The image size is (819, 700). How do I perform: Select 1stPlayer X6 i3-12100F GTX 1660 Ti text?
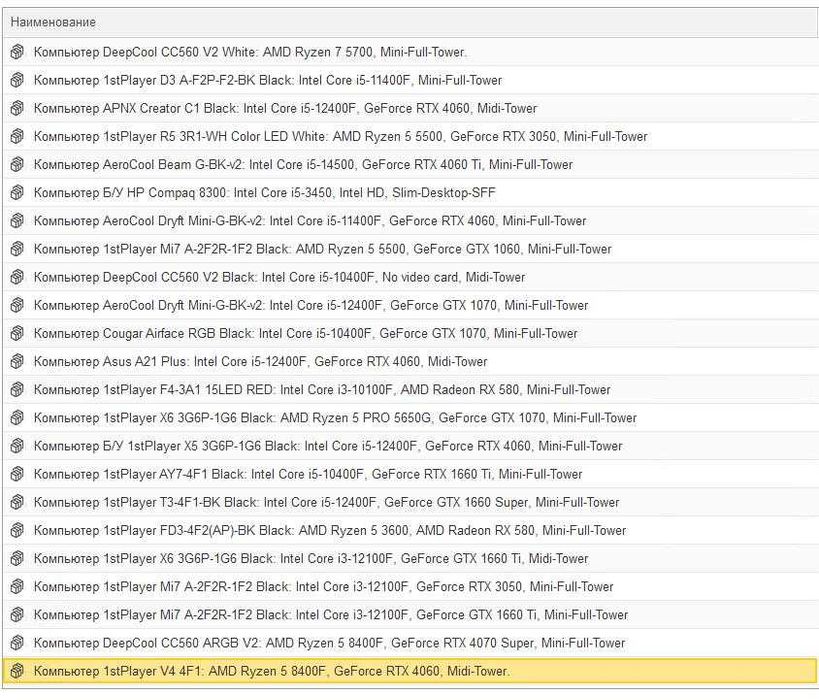(311, 559)
